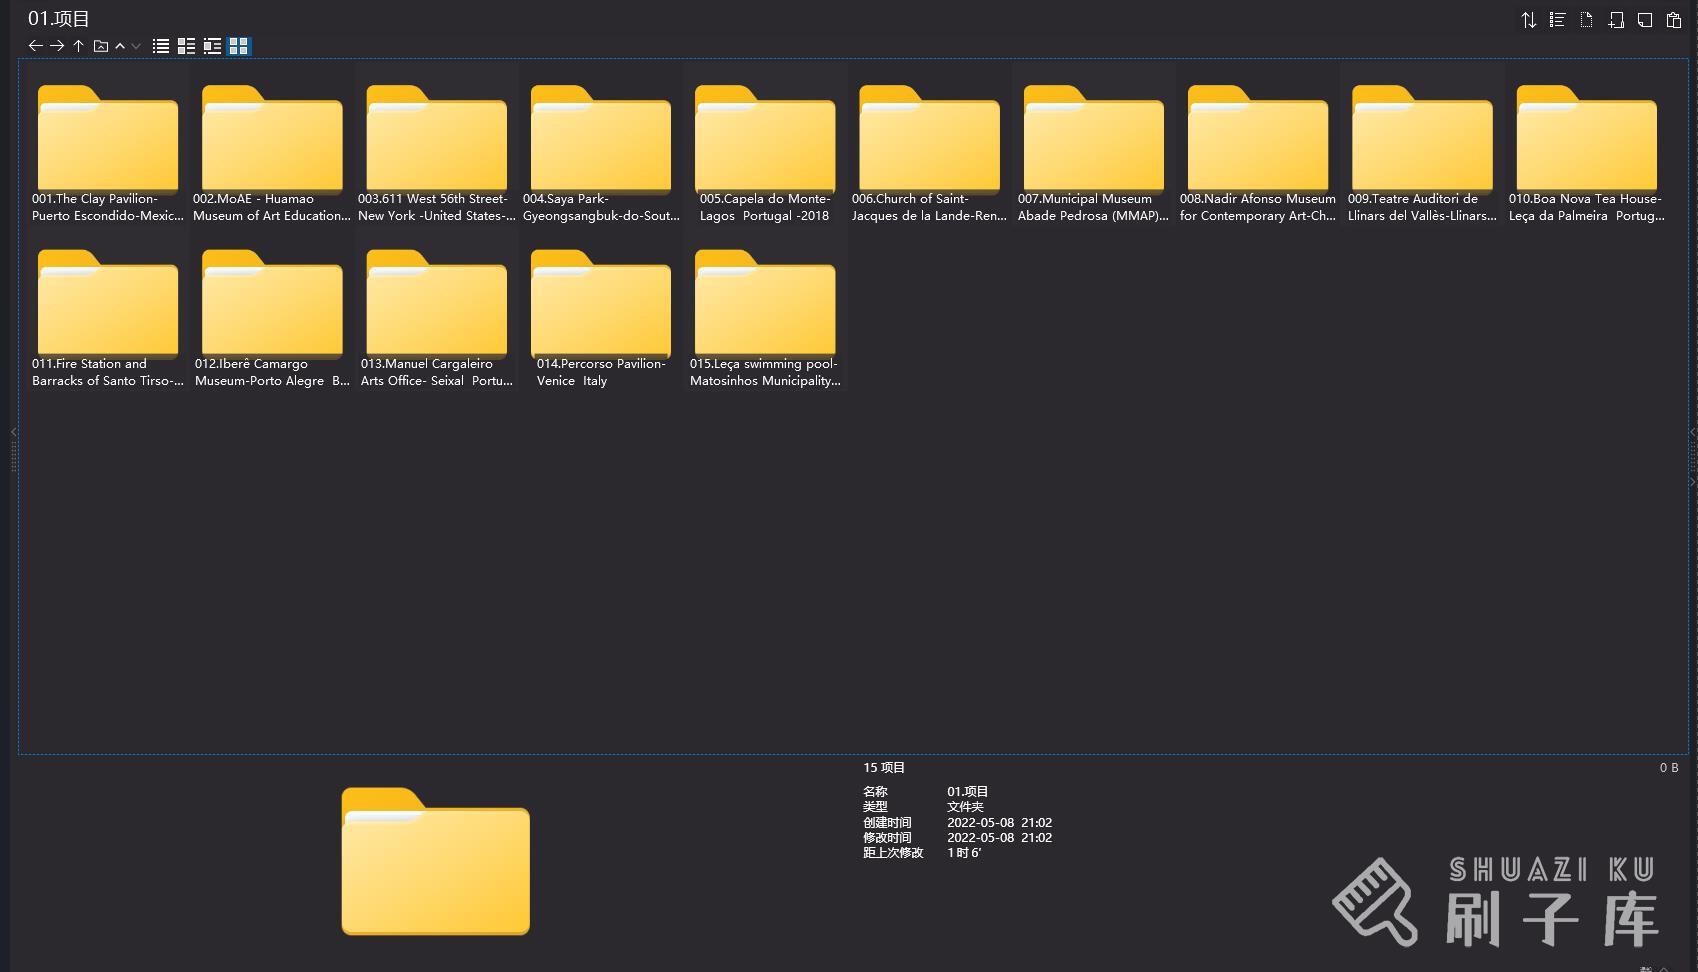Click the large folder preview image
Viewport: 1698px width, 972px height.
point(435,861)
